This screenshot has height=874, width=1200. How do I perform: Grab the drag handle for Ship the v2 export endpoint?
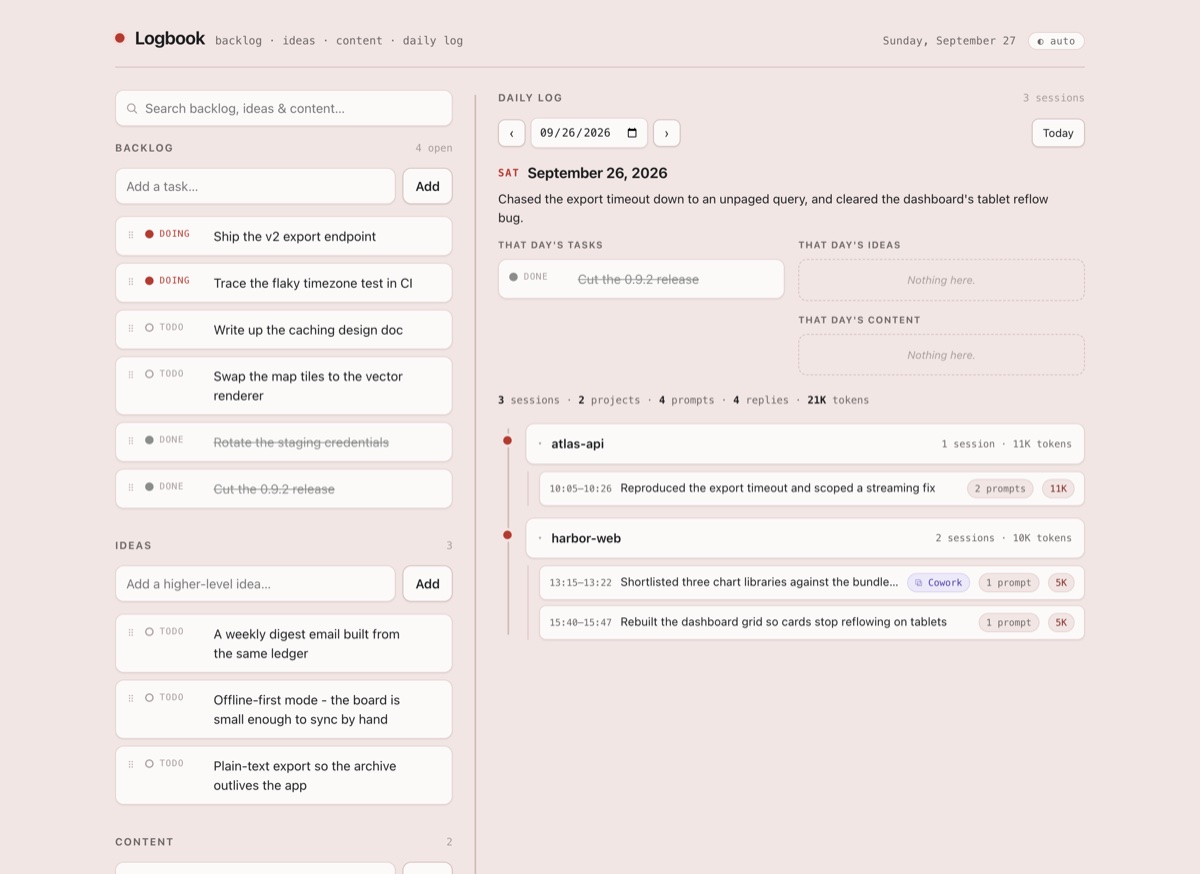[131, 235]
